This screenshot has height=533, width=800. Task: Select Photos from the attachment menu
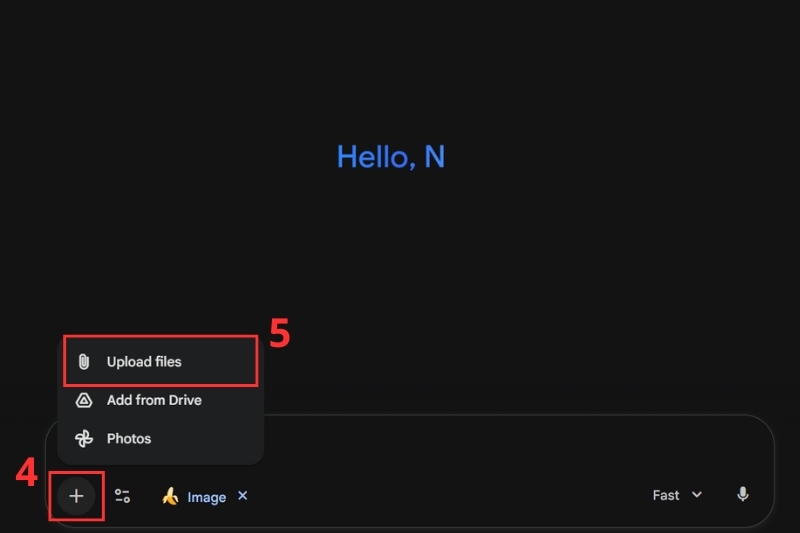tap(129, 438)
